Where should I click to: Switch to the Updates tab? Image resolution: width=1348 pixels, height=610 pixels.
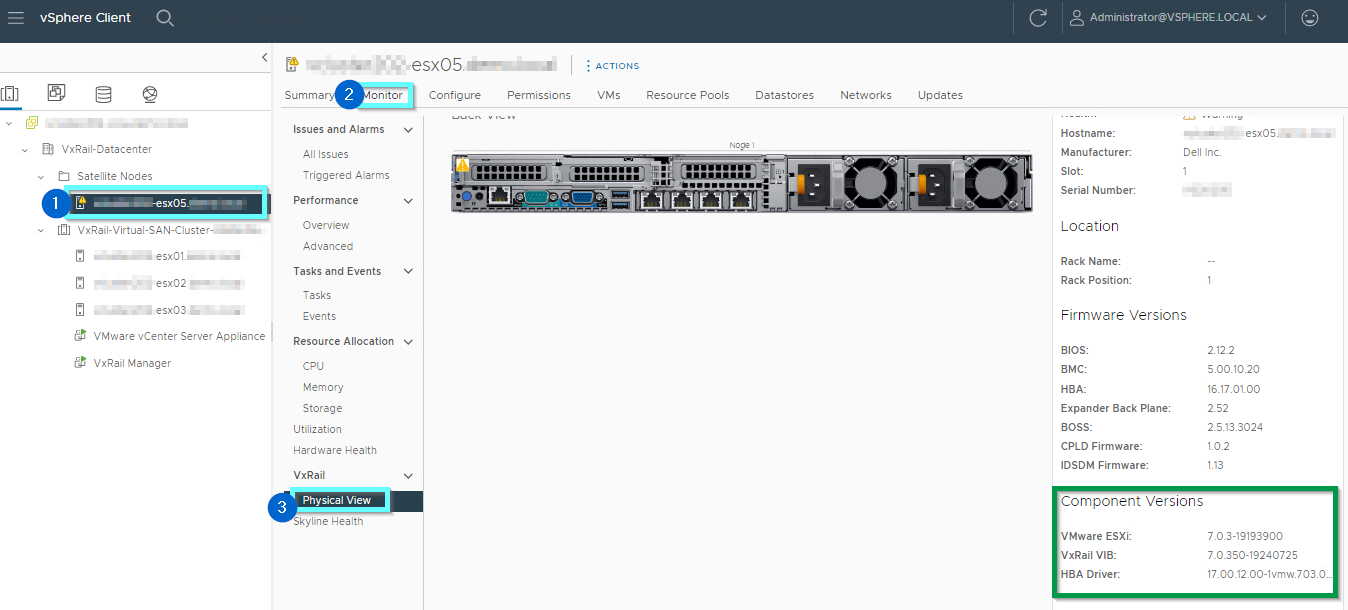941,95
